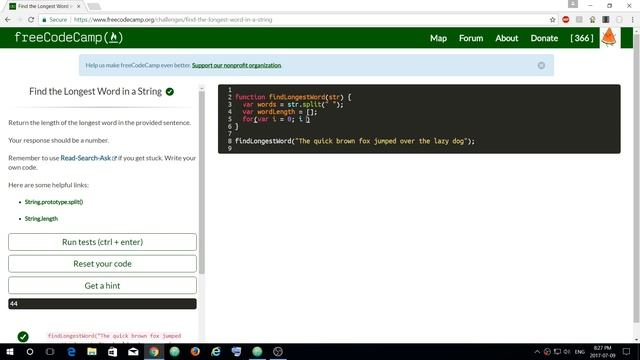640x360 pixels.
Task: Close the Find the Longest Word tab
Action: 79,6
